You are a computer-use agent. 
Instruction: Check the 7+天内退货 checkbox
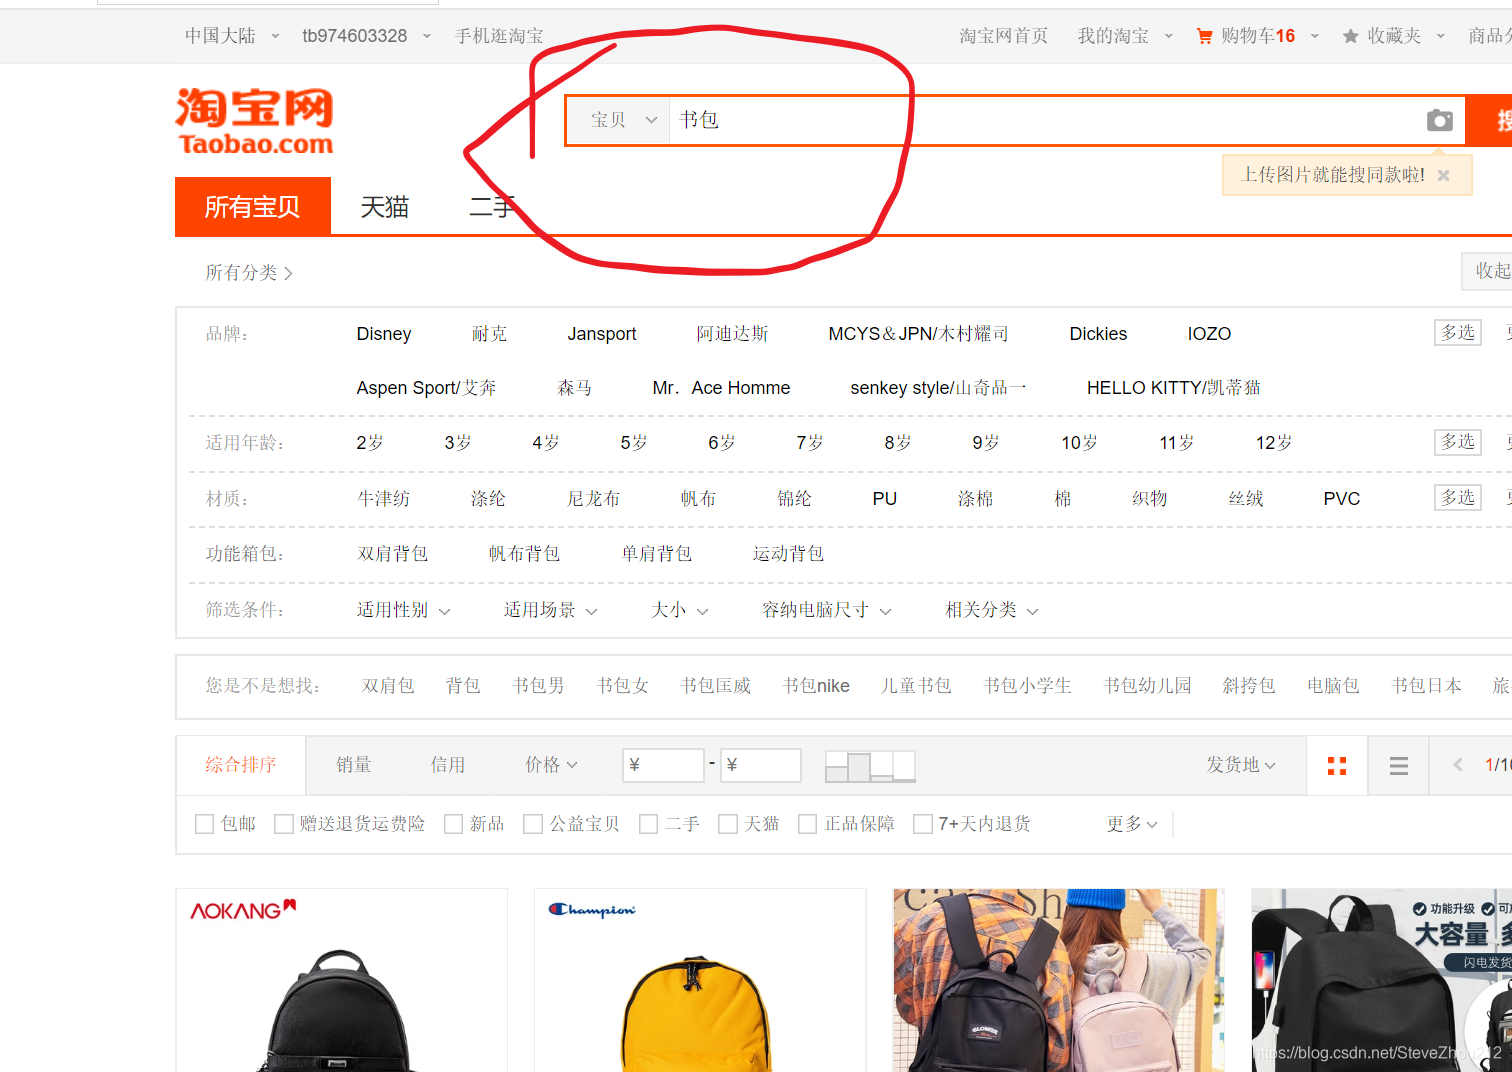pos(923,824)
